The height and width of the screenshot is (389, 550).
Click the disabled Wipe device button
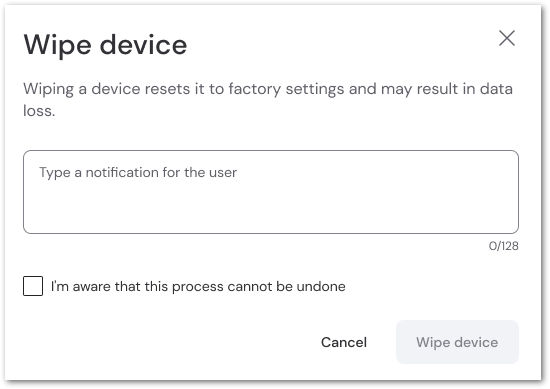[x=457, y=342]
